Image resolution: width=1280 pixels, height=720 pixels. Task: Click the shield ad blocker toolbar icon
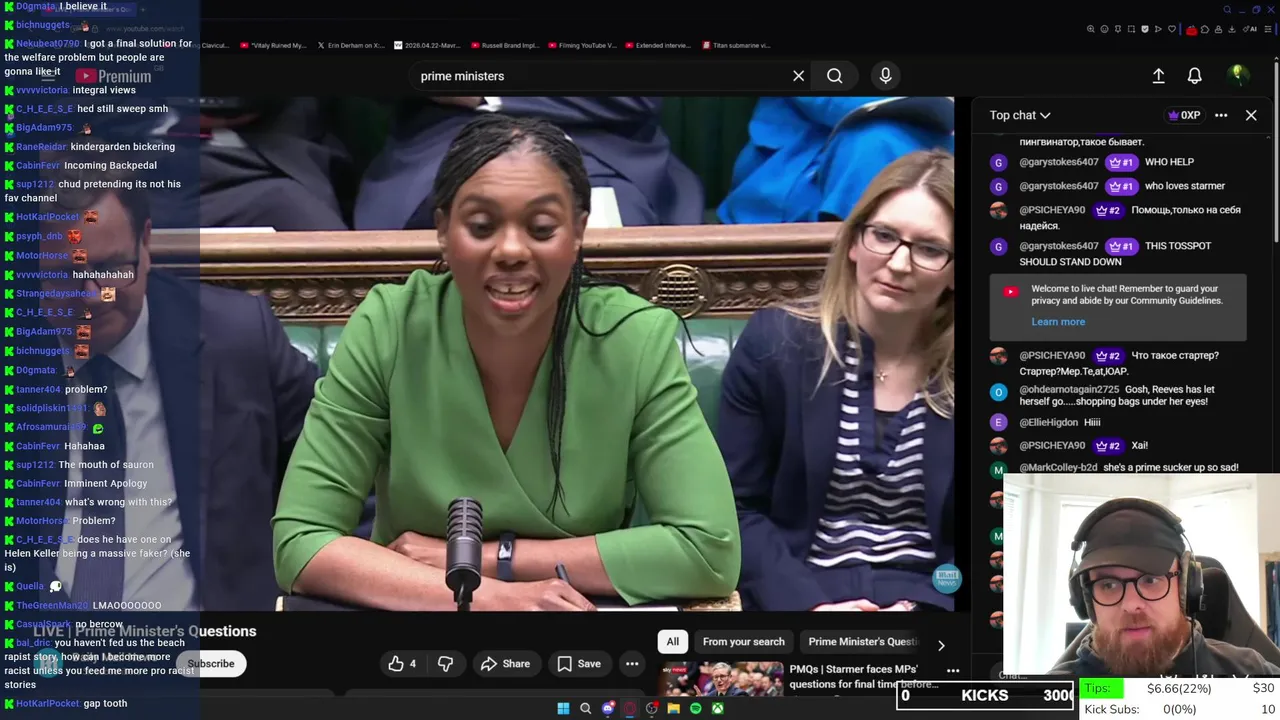1145,29
